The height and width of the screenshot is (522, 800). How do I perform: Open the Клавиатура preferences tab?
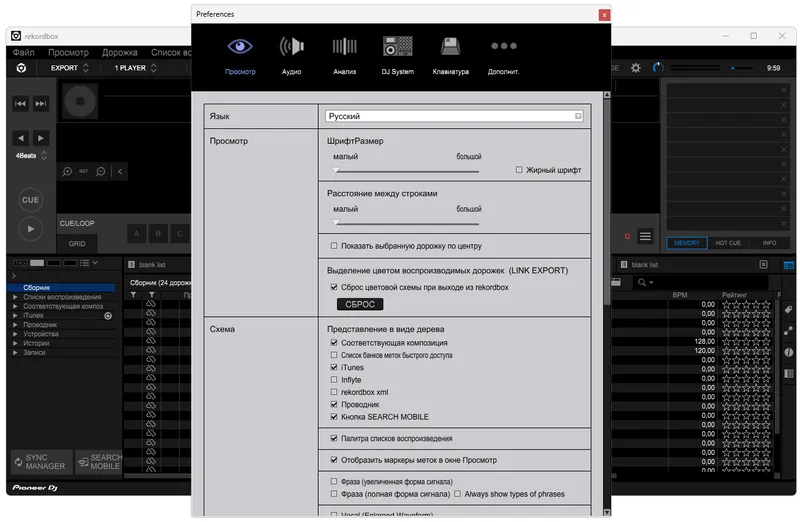[x=451, y=56]
